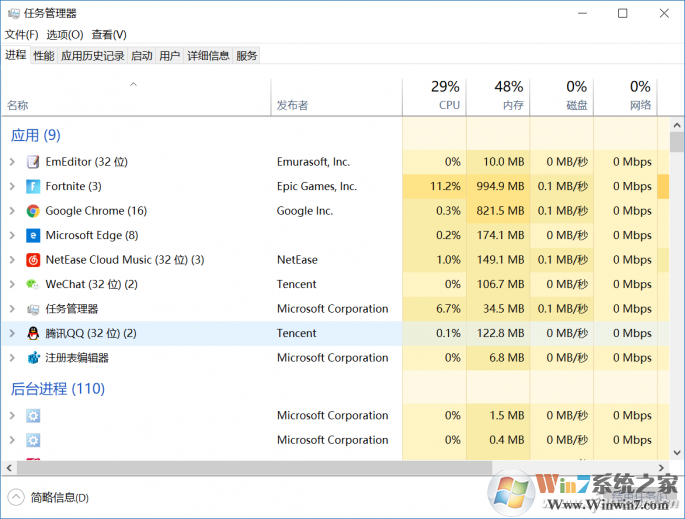This screenshot has height=519, width=685.
Task: Expand the Fortnite process group
Action: 12,186
